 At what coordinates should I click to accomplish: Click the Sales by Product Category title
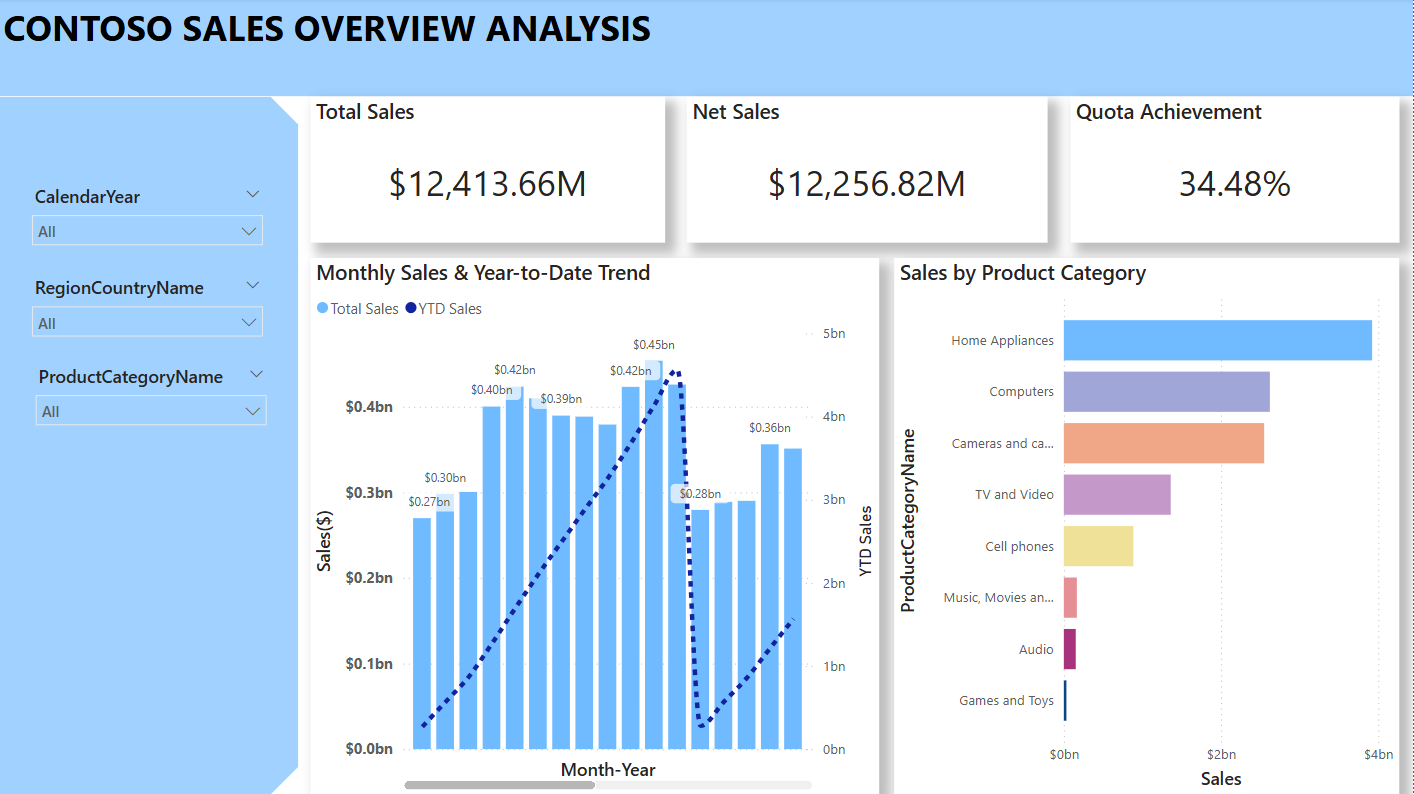pyautogui.click(x=1023, y=272)
